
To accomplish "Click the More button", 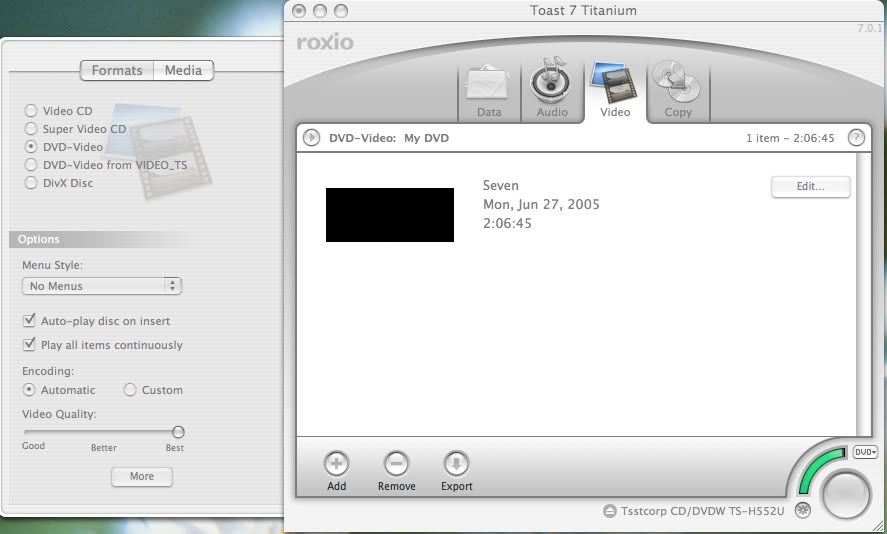I will point(142,476).
